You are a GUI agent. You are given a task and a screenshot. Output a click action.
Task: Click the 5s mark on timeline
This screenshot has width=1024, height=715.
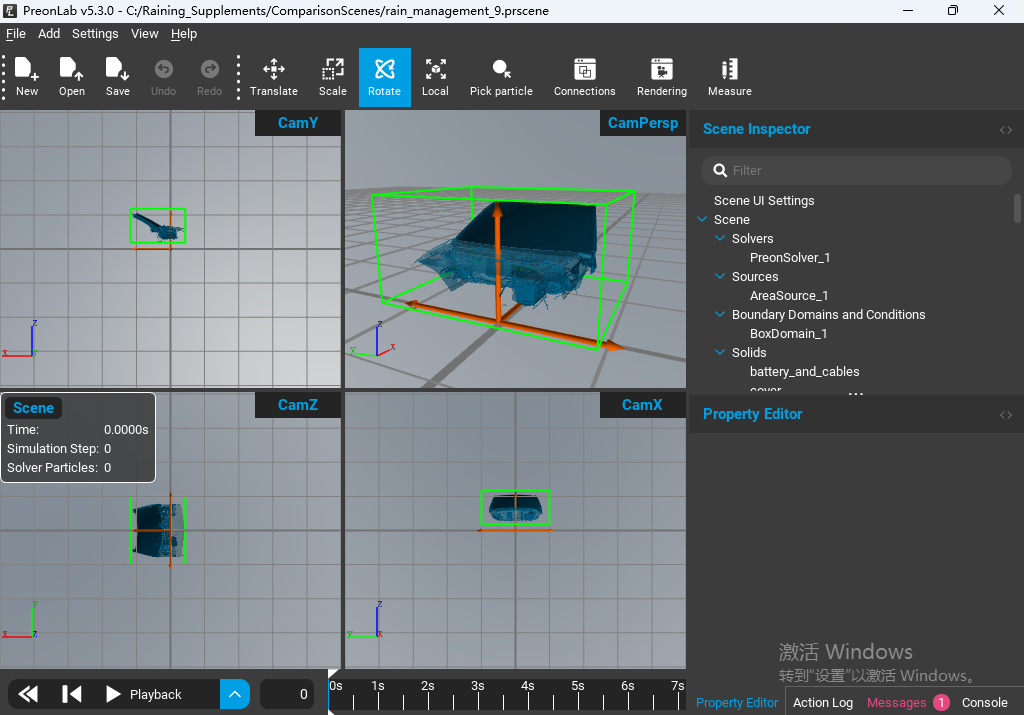coord(577,686)
